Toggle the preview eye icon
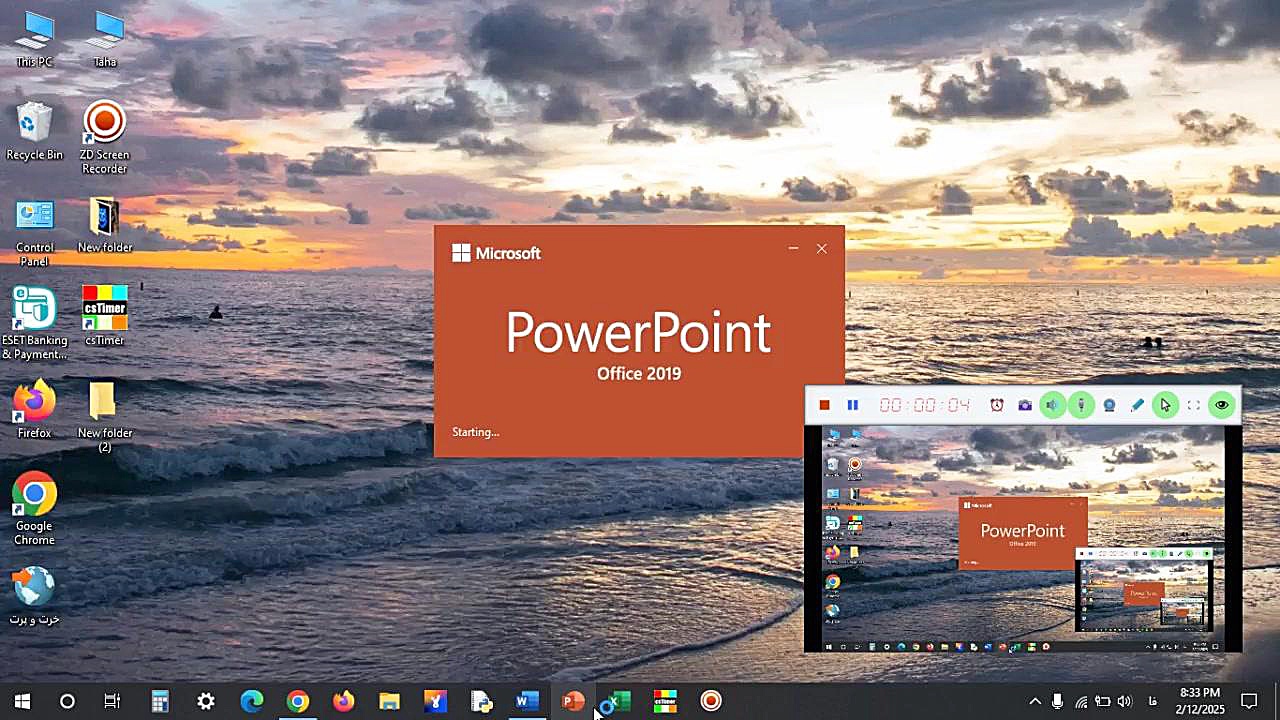This screenshot has width=1280, height=720. tap(1221, 405)
